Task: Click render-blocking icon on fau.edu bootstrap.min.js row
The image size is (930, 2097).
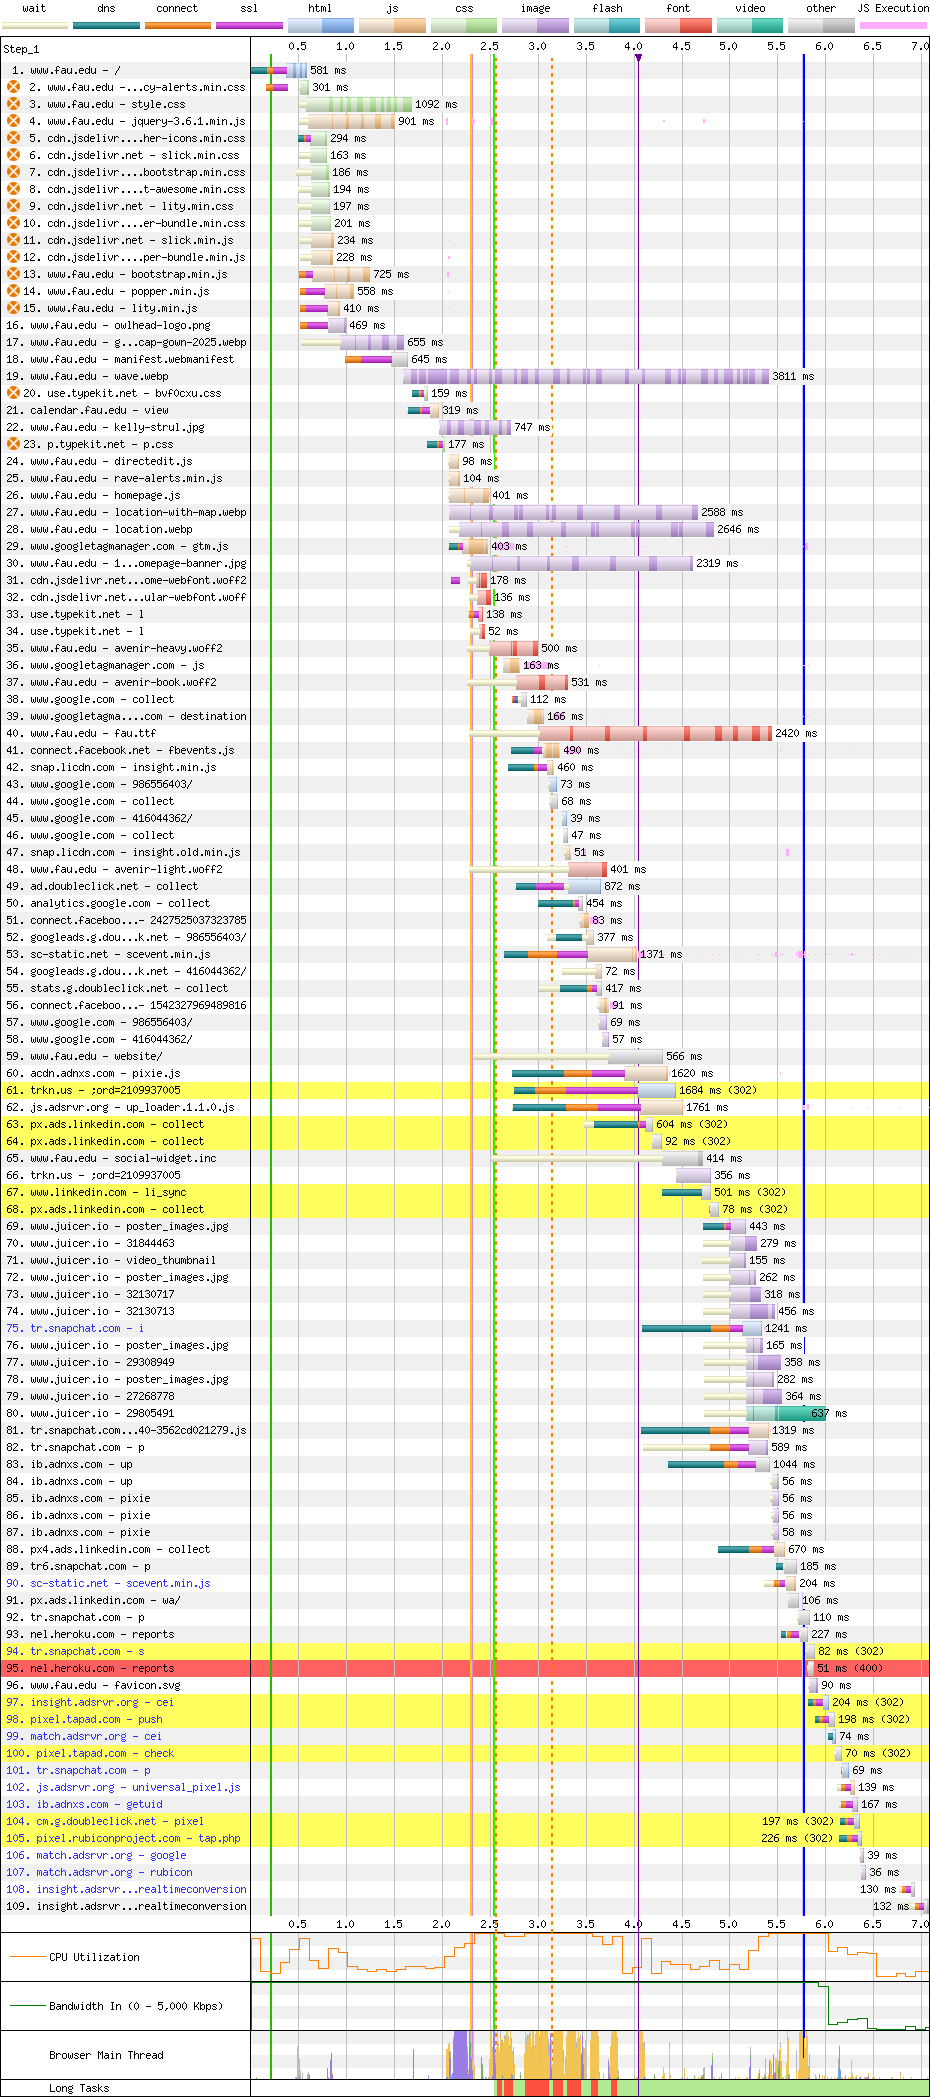Action: (13, 274)
